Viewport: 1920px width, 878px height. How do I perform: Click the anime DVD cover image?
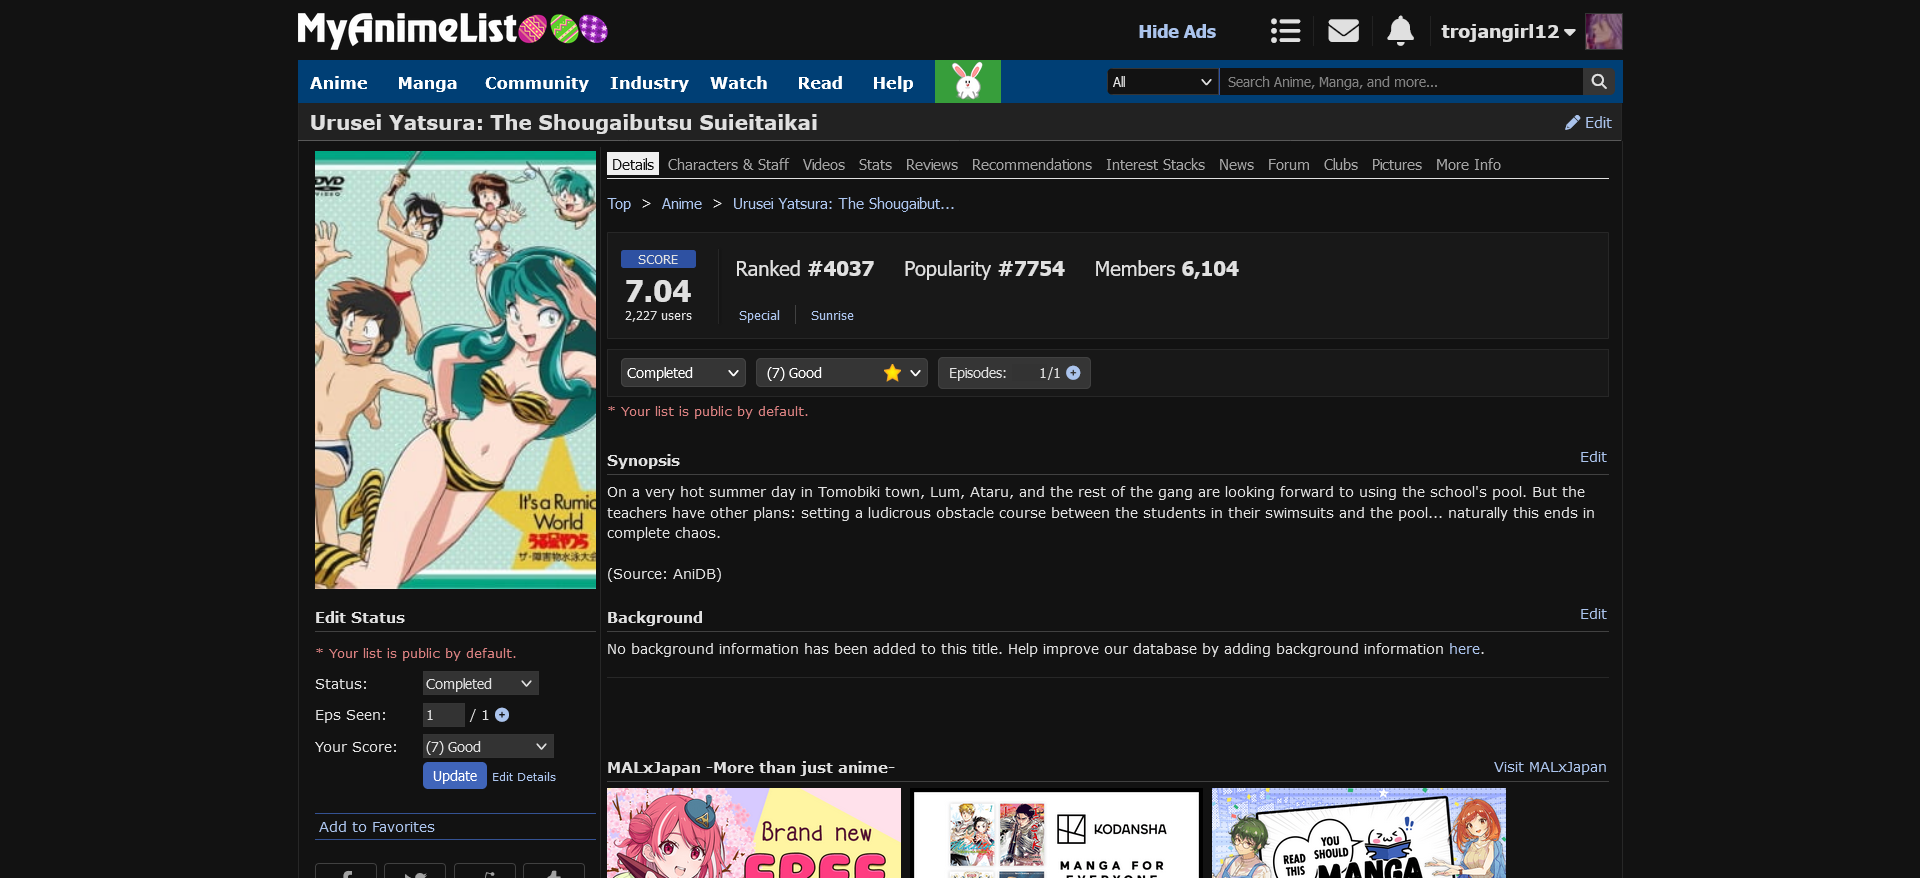pyautogui.click(x=455, y=370)
